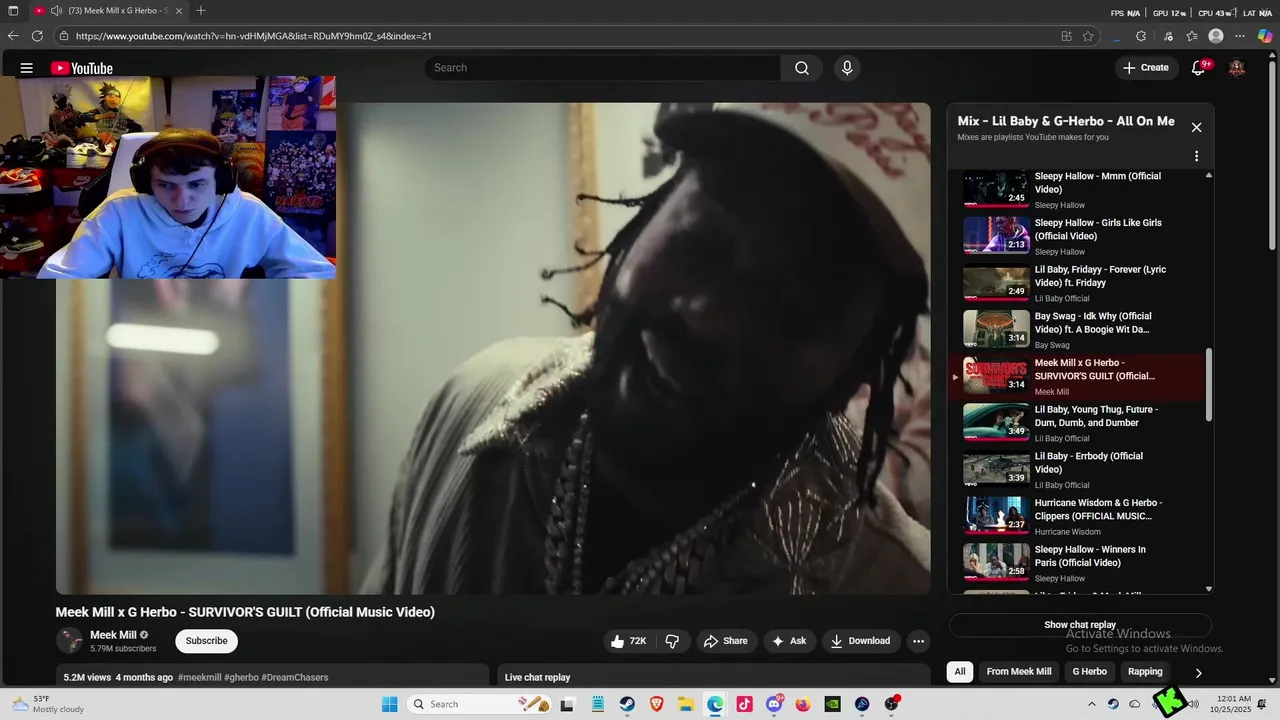
Task: Click the browser address bar URL
Action: (x=253, y=36)
